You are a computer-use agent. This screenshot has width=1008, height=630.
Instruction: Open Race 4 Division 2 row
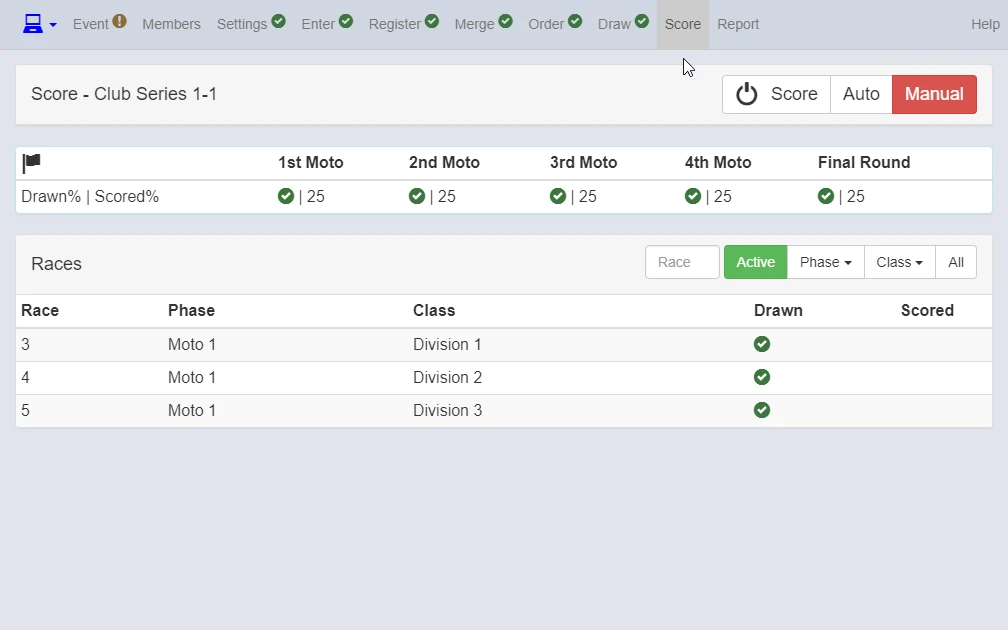coord(504,377)
